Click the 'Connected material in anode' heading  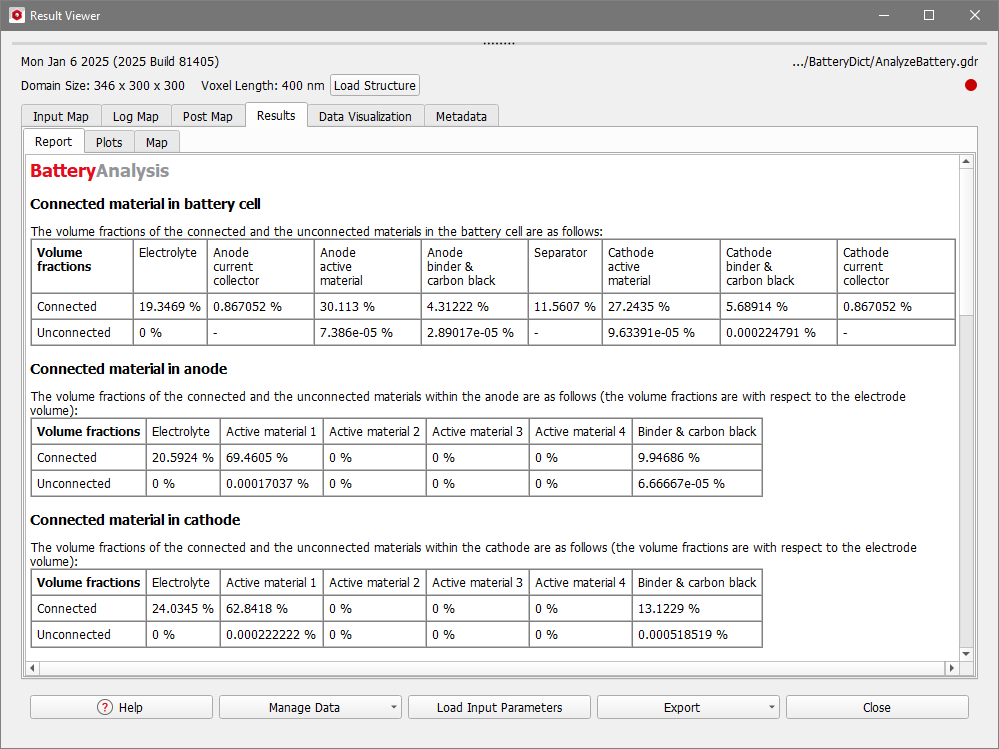pos(129,369)
